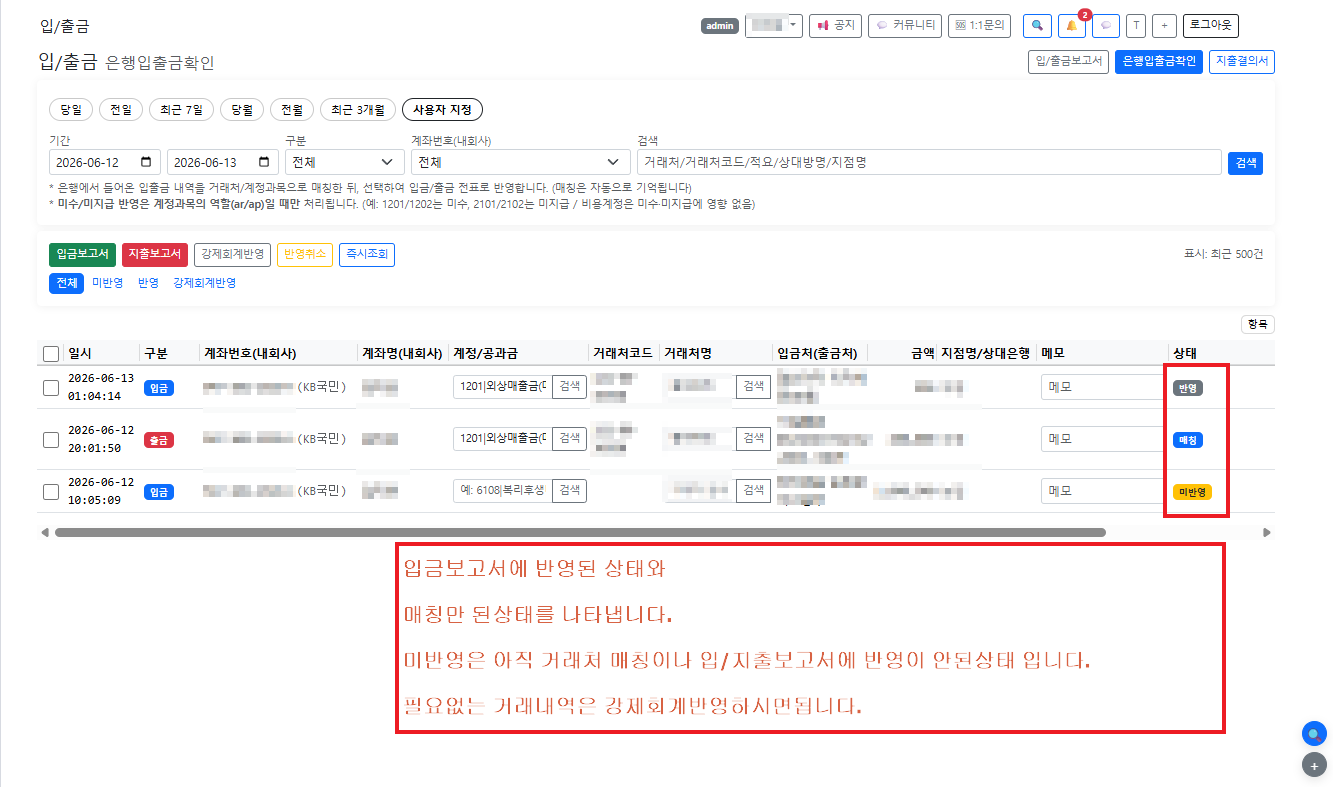
Task: Click the 상태 column header
Action: (1185, 353)
